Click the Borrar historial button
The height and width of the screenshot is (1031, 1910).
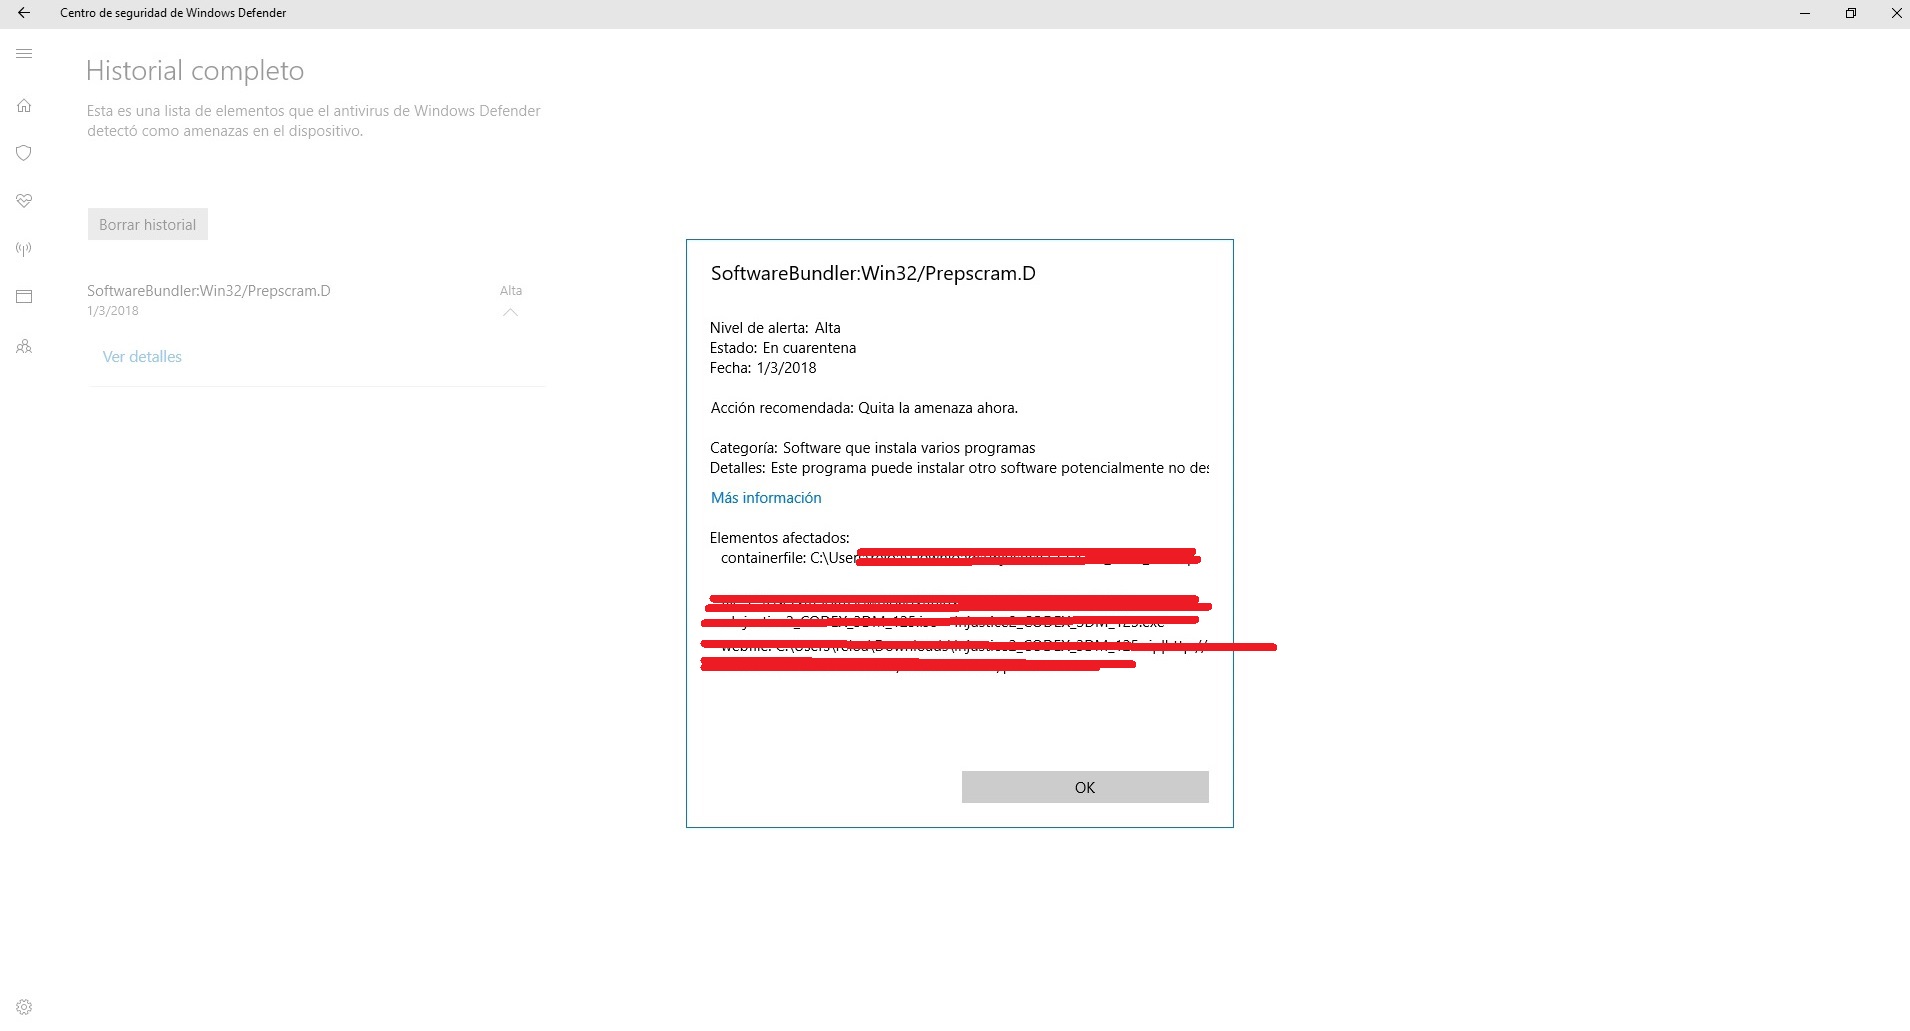tap(148, 224)
